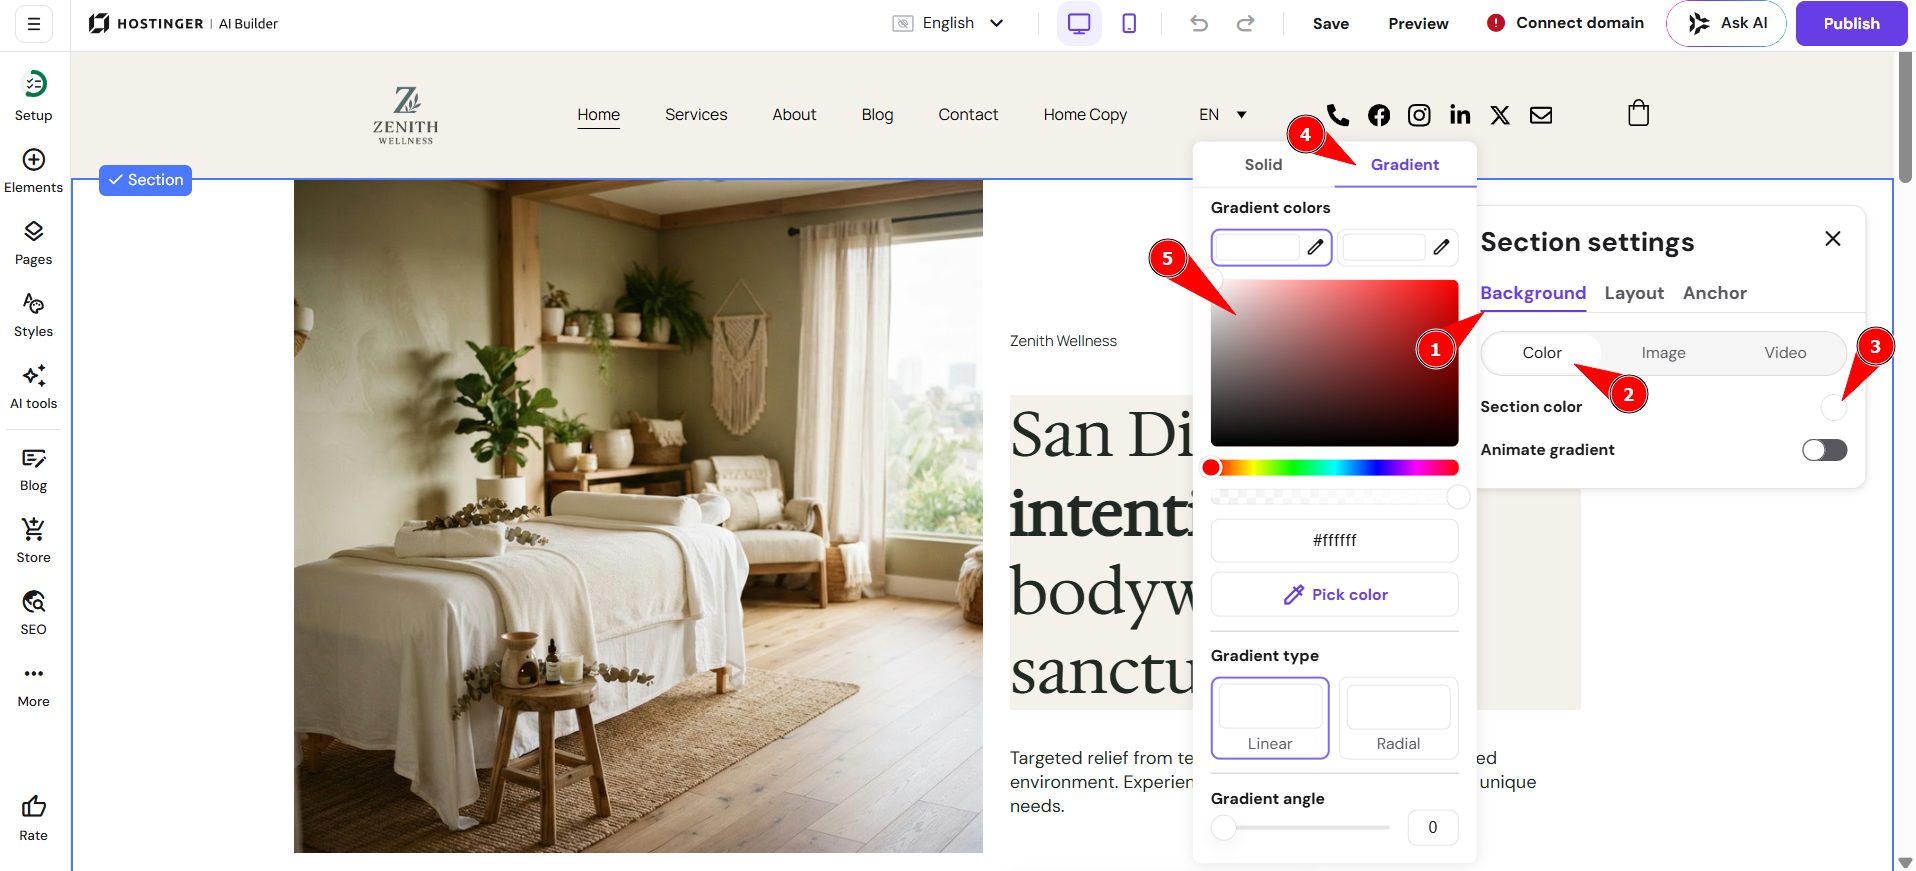The height and width of the screenshot is (871, 1916).
Task: Open the Store sidebar icon
Action: (x=33, y=541)
